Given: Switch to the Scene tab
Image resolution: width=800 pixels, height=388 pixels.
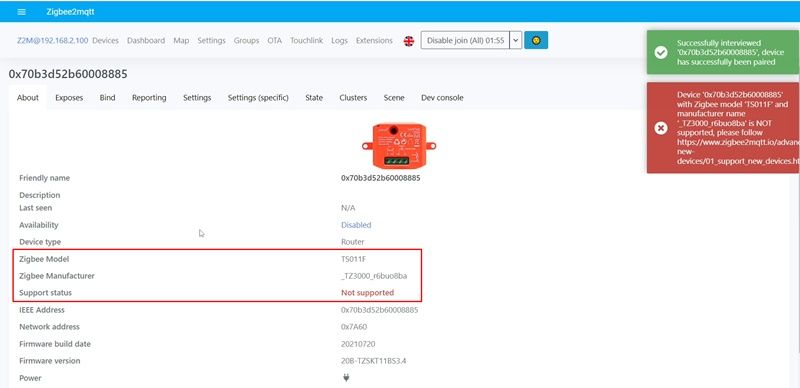Looking at the screenshot, I should click(x=394, y=98).
